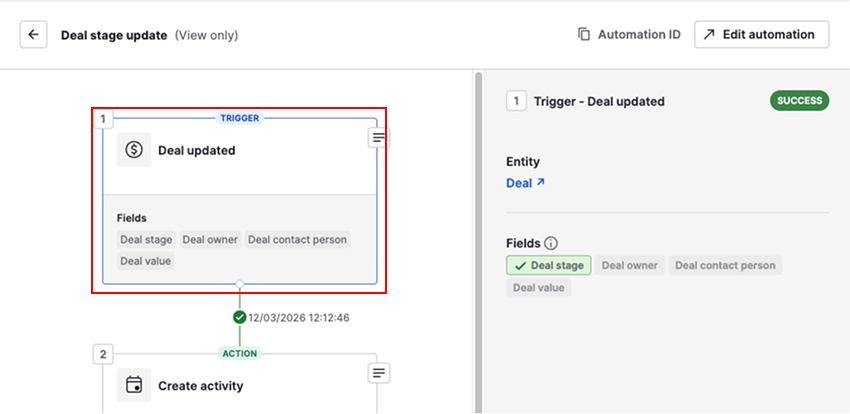Select checked Deal stage field chip
The image size is (850, 414).
(549, 265)
